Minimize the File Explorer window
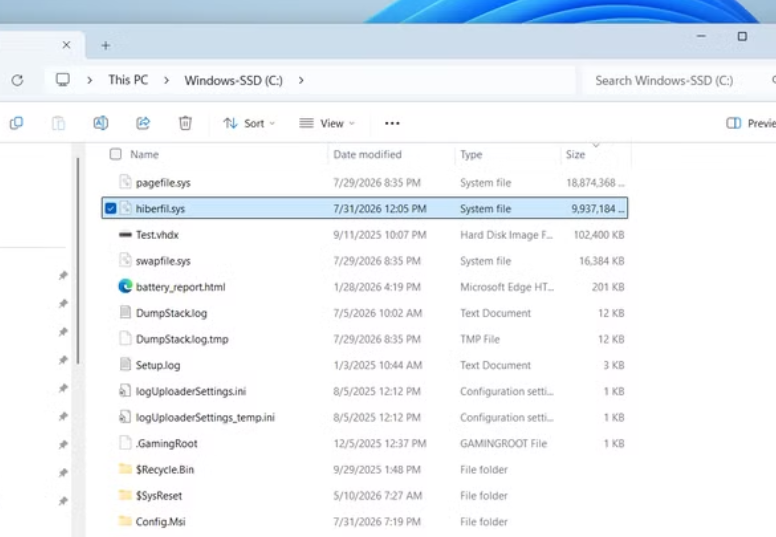This screenshot has height=537, width=776. pos(701,36)
